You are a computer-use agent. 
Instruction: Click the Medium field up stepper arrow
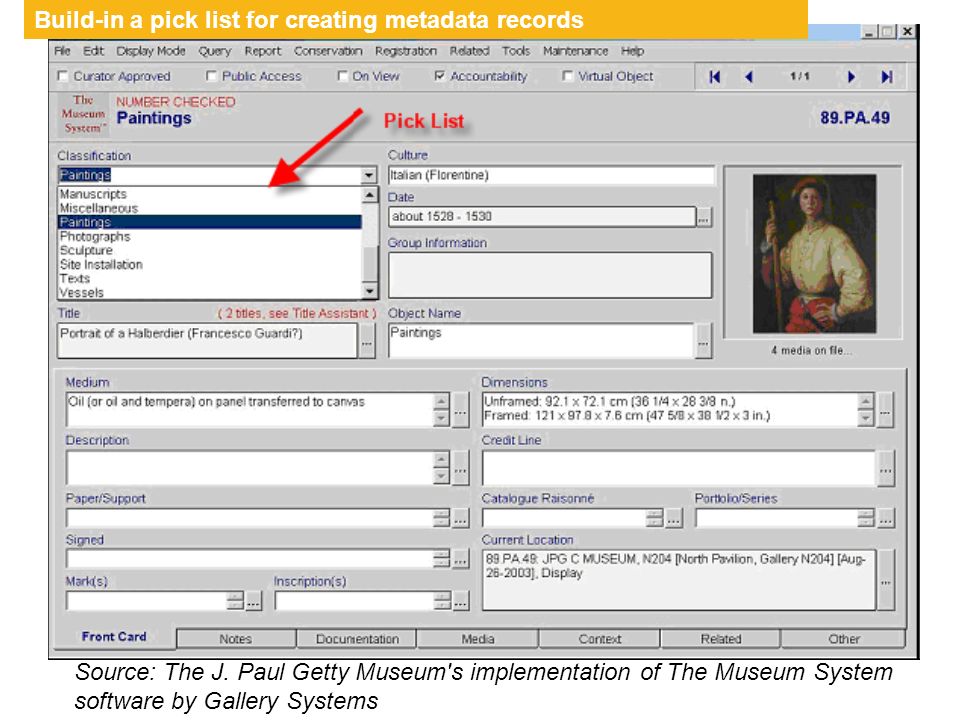441,402
